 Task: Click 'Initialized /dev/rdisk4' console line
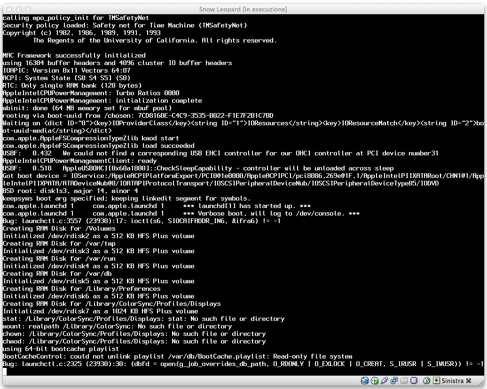(98, 266)
